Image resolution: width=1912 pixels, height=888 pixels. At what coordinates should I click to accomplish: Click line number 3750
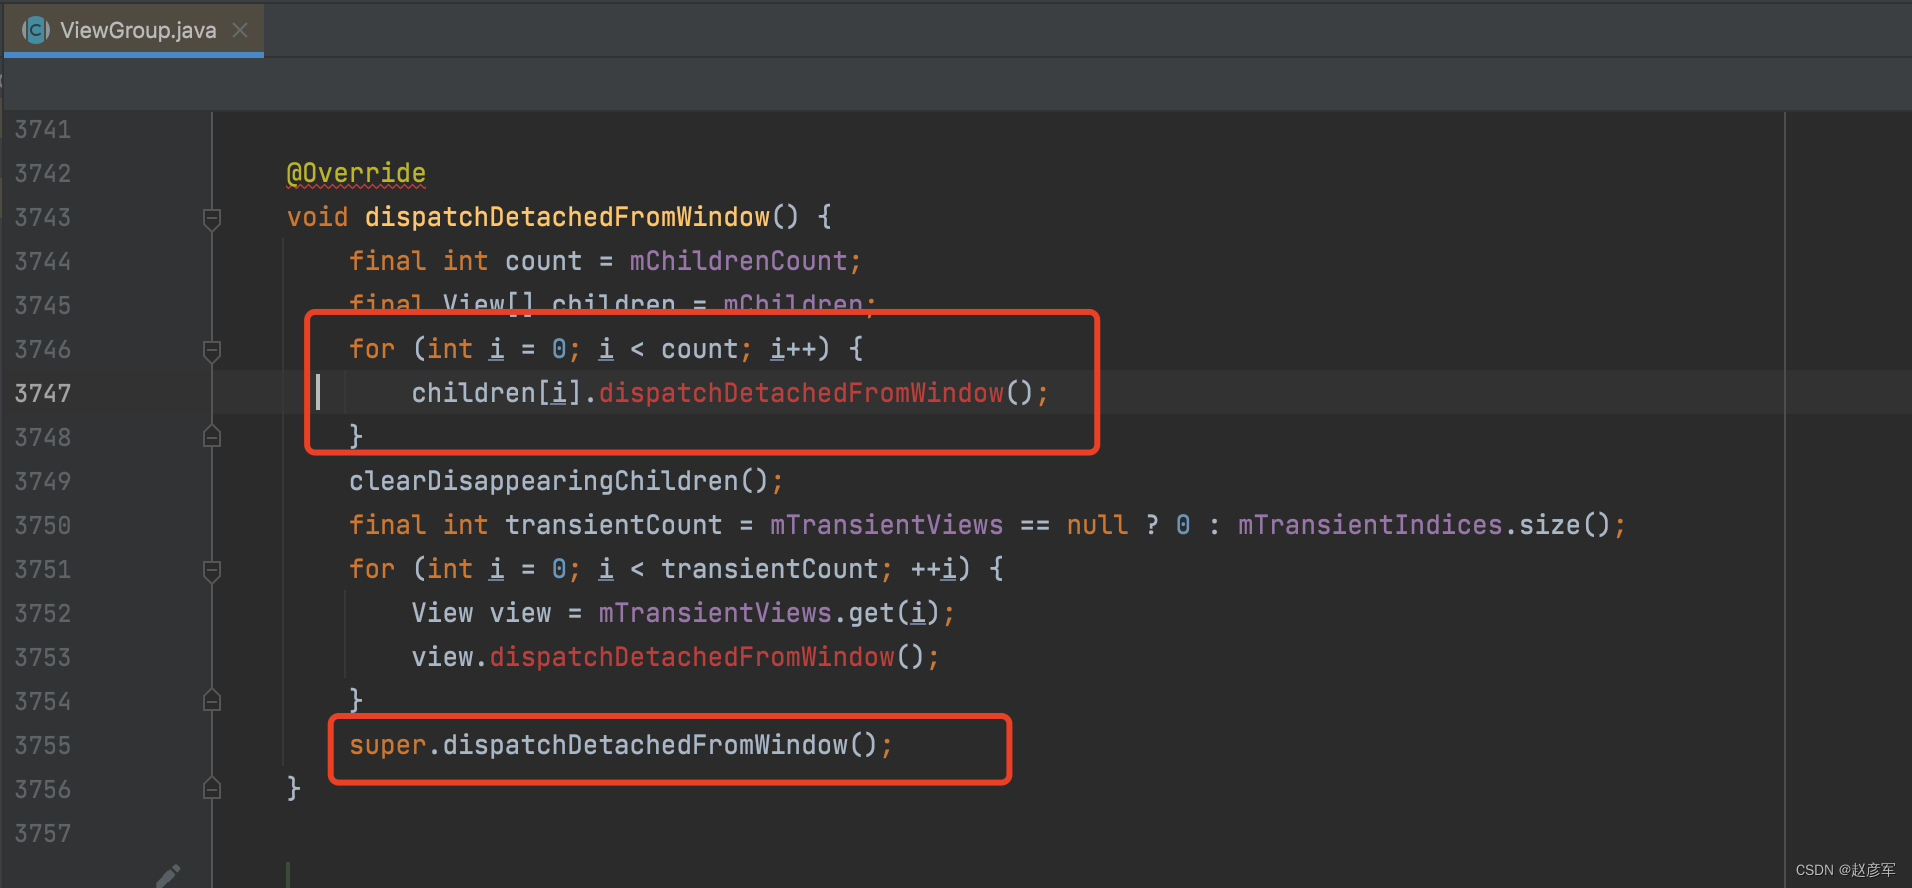pyautogui.click(x=43, y=526)
